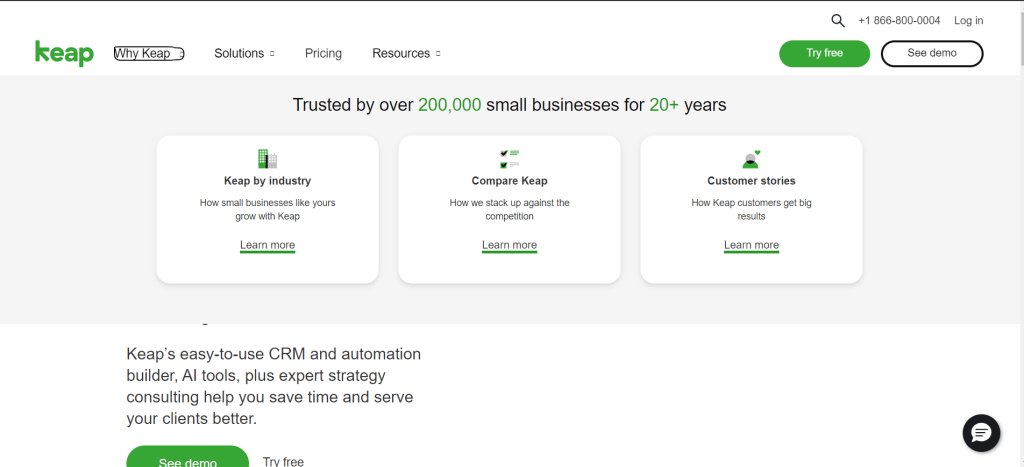Screen dimensions: 1024x467
Task: Expand the Why Keap menu
Action: click(148, 54)
